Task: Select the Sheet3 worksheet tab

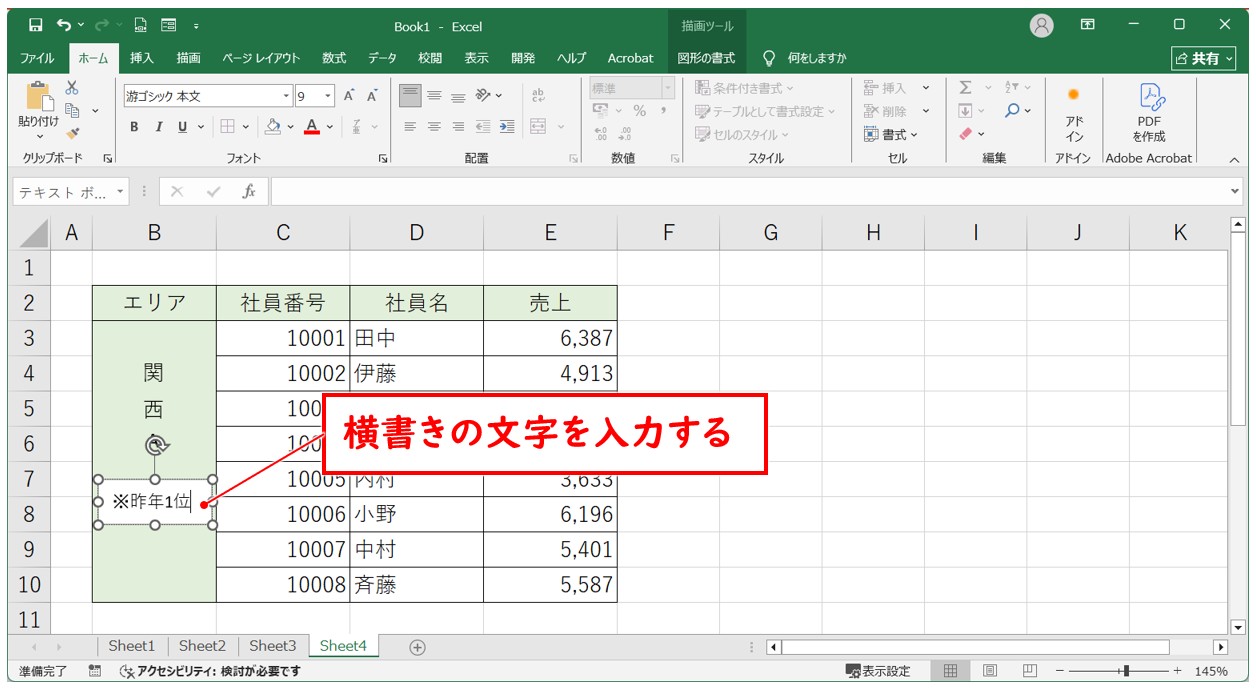Action: point(273,646)
